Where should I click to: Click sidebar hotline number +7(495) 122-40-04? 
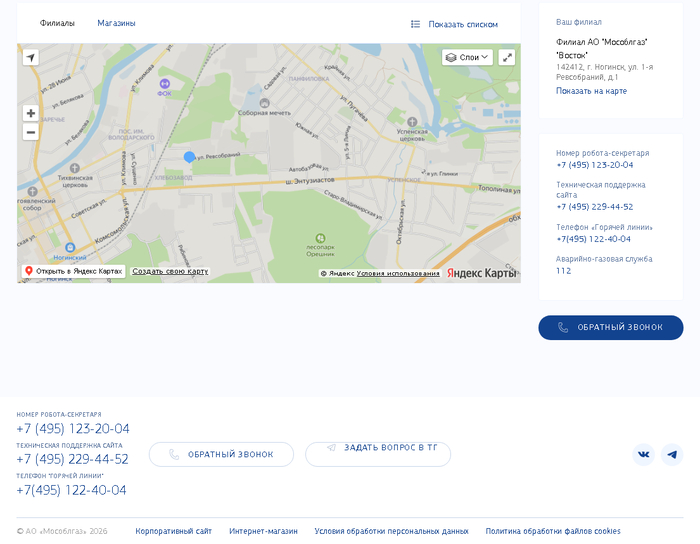[x=593, y=239]
